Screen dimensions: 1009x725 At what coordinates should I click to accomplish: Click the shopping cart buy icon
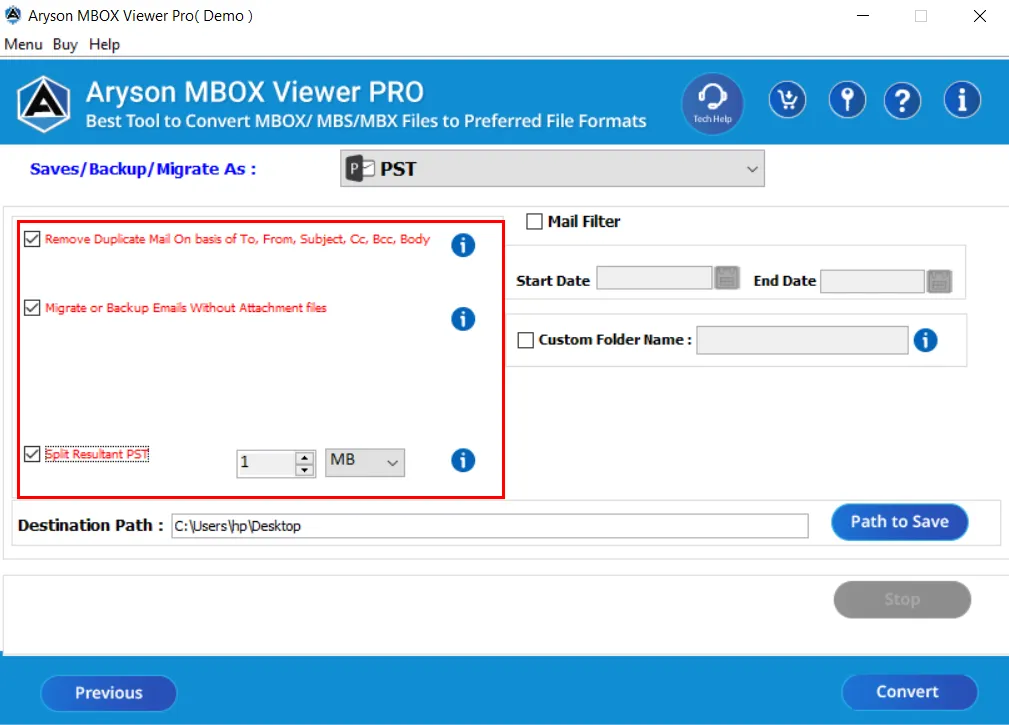click(787, 100)
